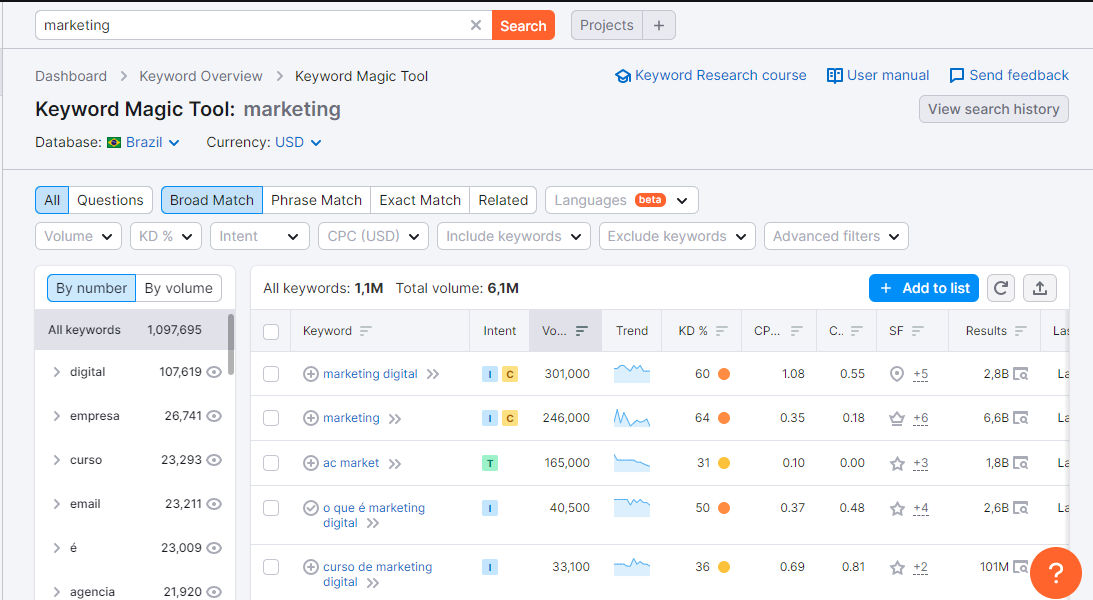Select the Exact Match tab
This screenshot has width=1093, height=600.
pyautogui.click(x=419, y=200)
